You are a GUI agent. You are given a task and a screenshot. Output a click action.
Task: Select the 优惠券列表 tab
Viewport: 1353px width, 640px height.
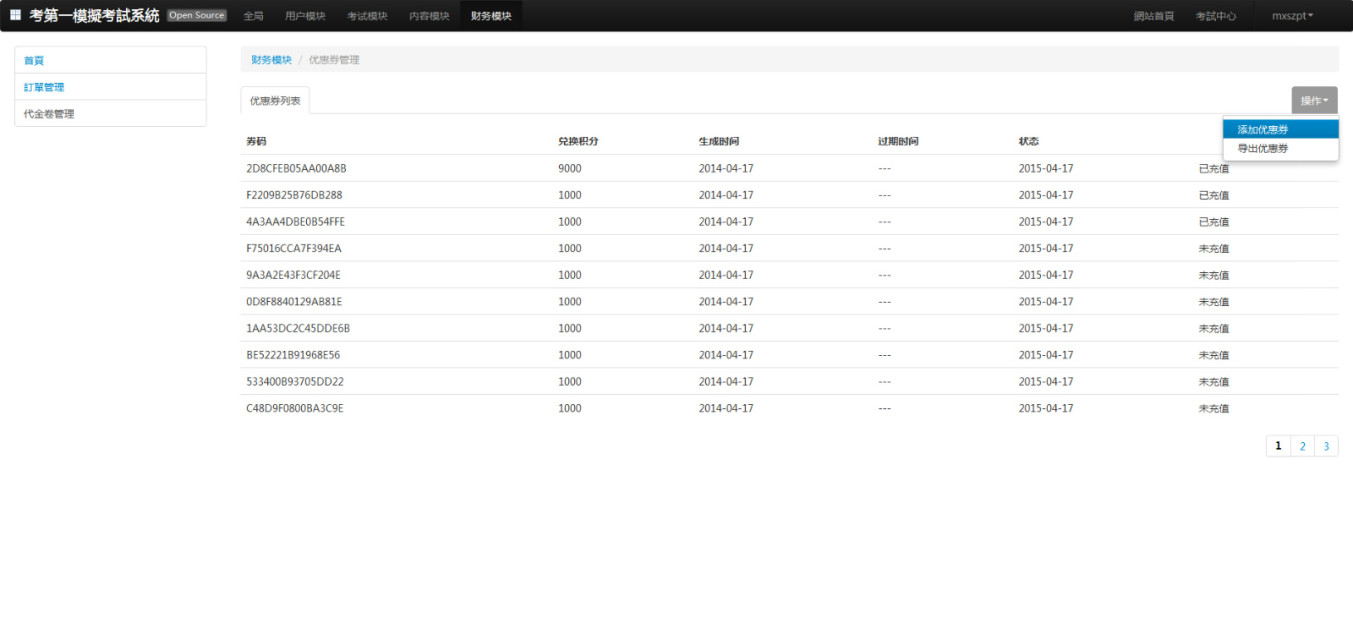(x=276, y=100)
